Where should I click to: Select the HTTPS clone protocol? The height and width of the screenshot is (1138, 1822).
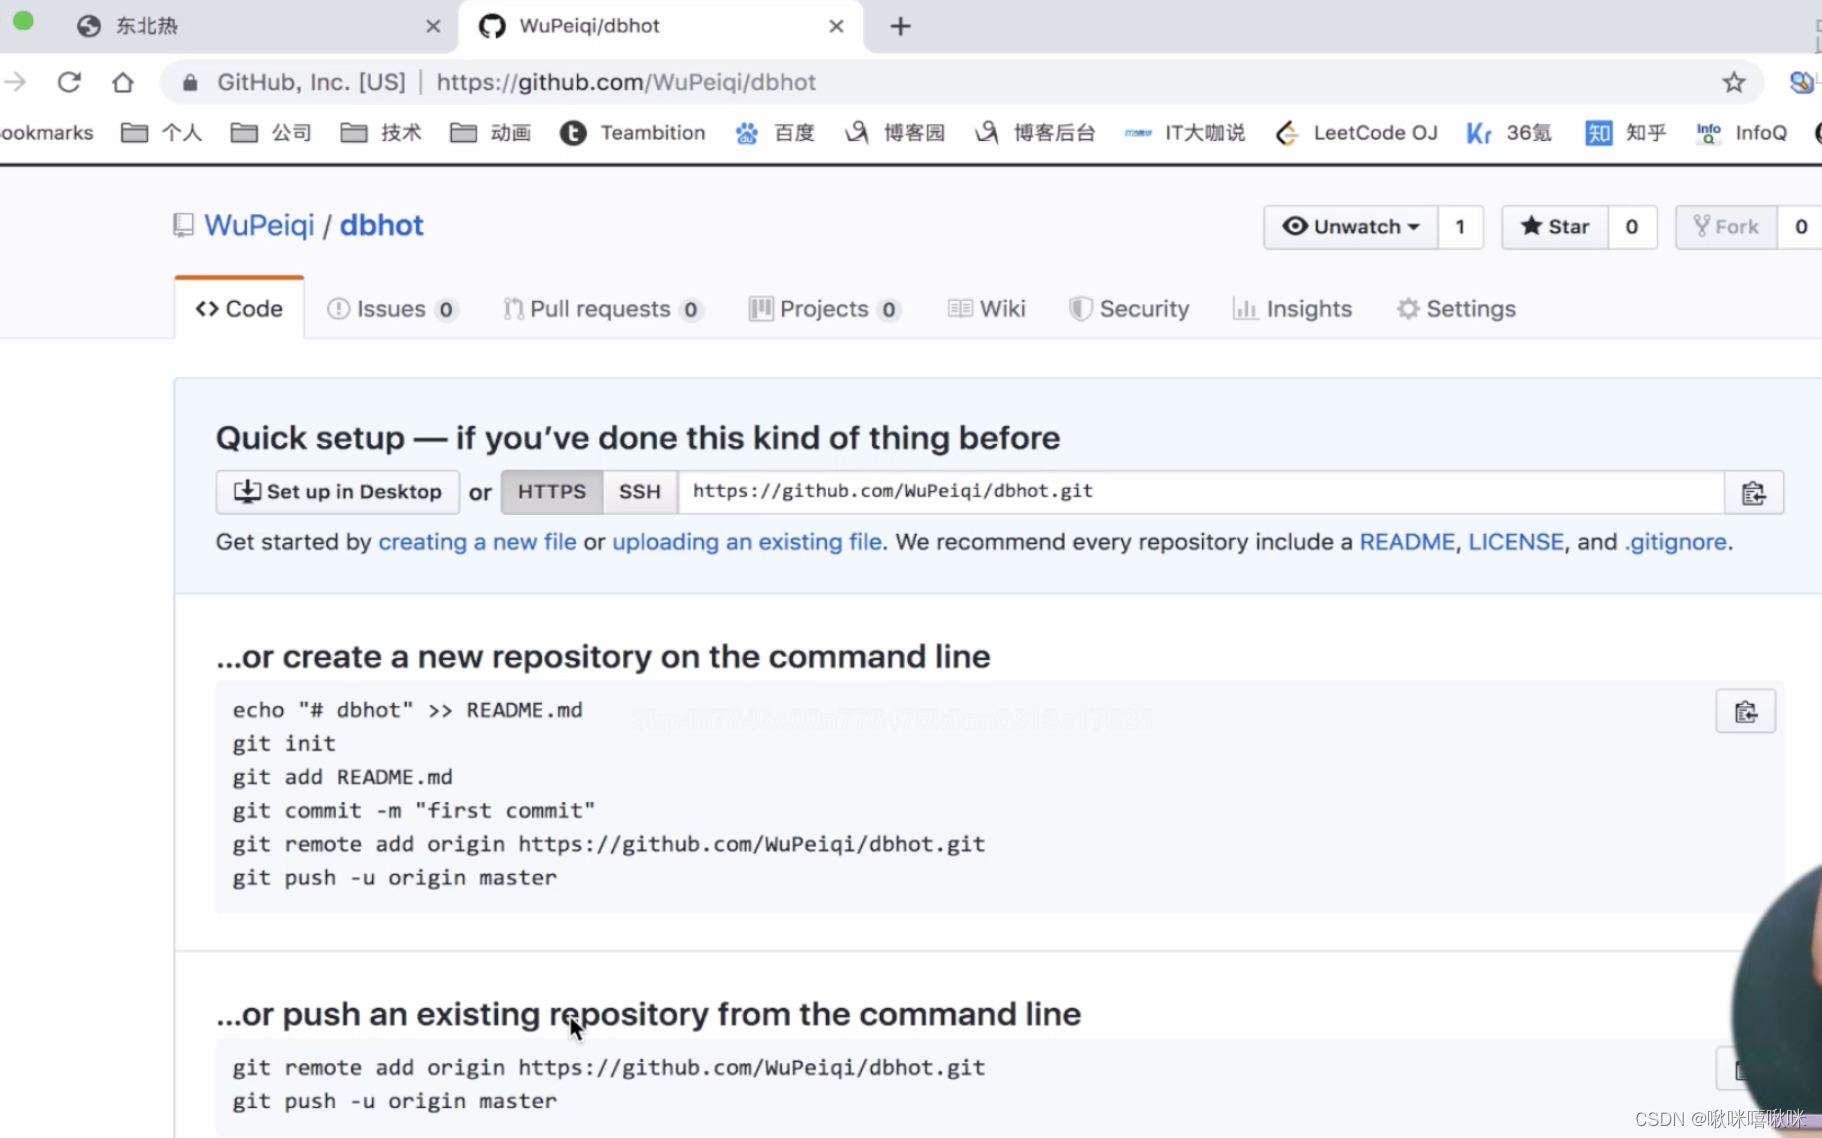[552, 492]
